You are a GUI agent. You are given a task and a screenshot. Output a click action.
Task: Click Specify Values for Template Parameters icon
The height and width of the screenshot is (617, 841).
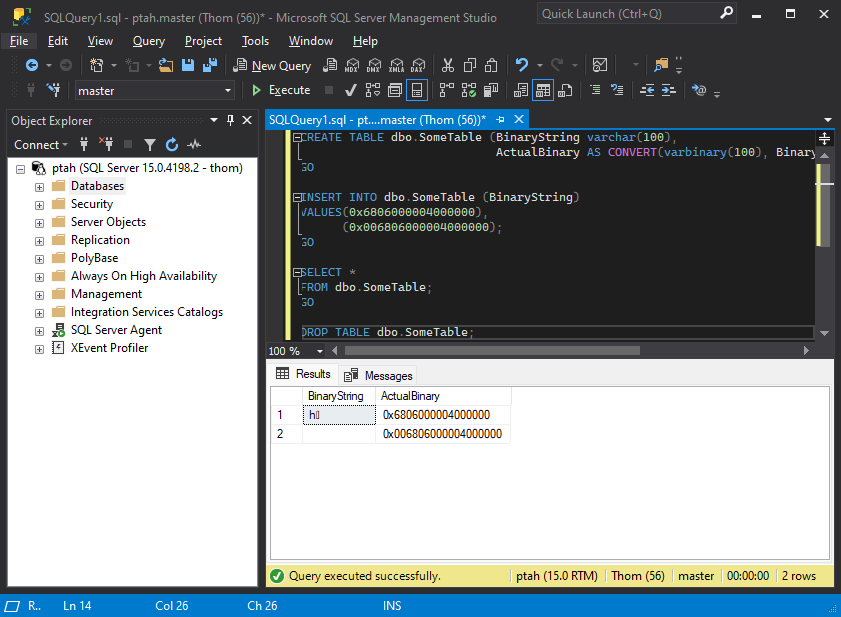(698, 90)
